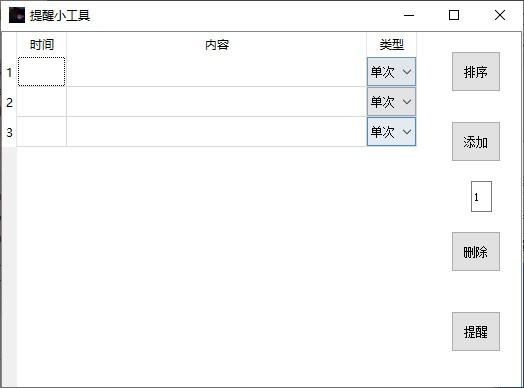Click the 时间 column header
Screen dimensions: 524x388
[x=41, y=44]
